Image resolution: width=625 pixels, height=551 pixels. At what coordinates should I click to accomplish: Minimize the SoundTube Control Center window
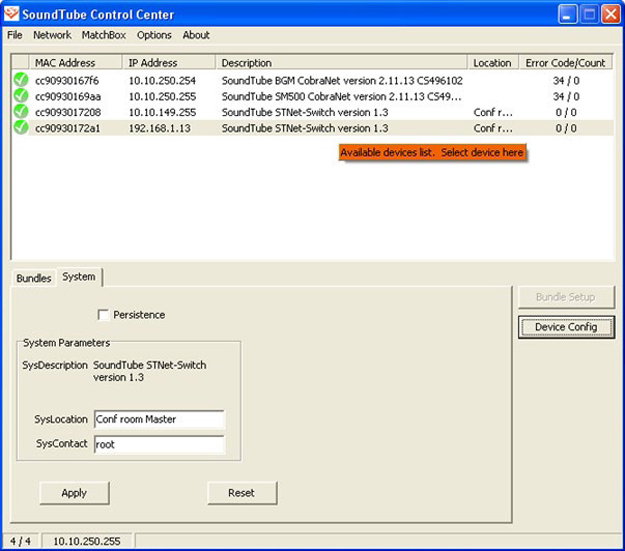[x=568, y=14]
